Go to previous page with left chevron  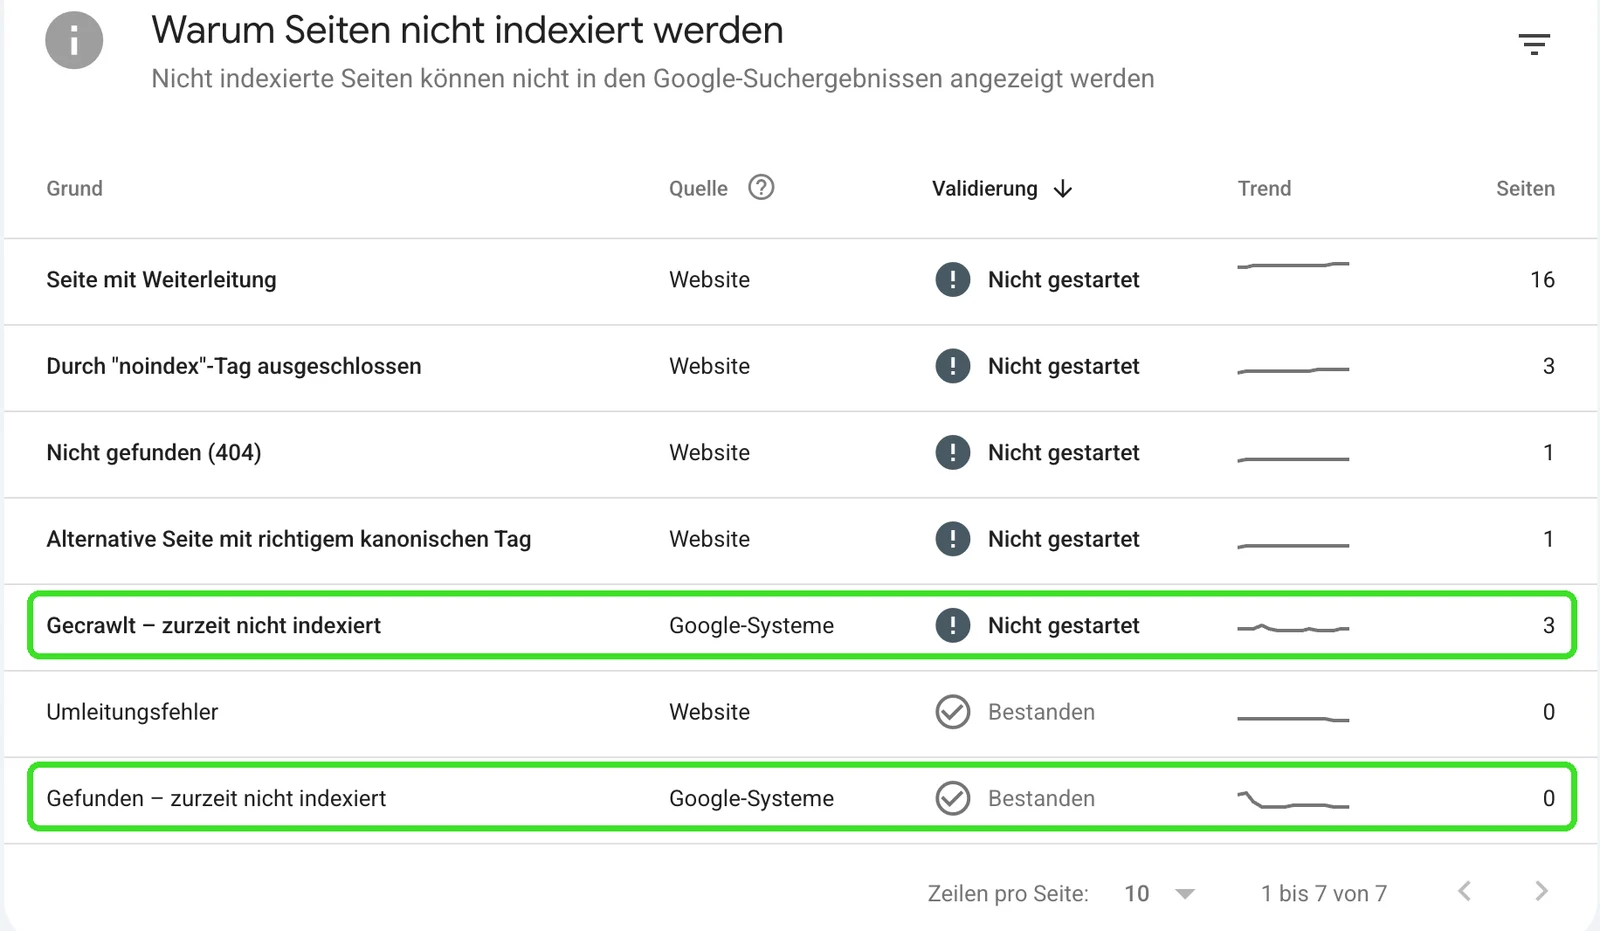click(1464, 891)
